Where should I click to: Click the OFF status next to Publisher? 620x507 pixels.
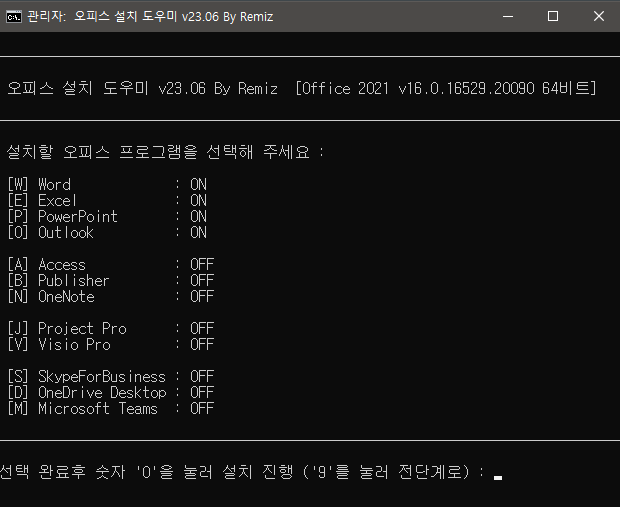(202, 280)
